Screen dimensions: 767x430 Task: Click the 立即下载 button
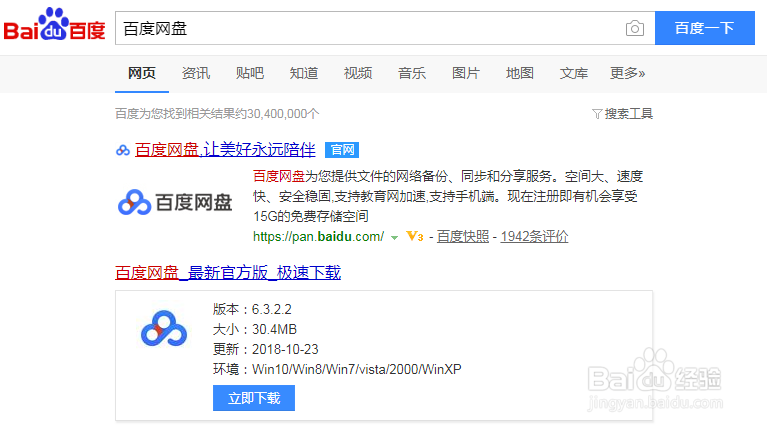pyautogui.click(x=254, y=398)
